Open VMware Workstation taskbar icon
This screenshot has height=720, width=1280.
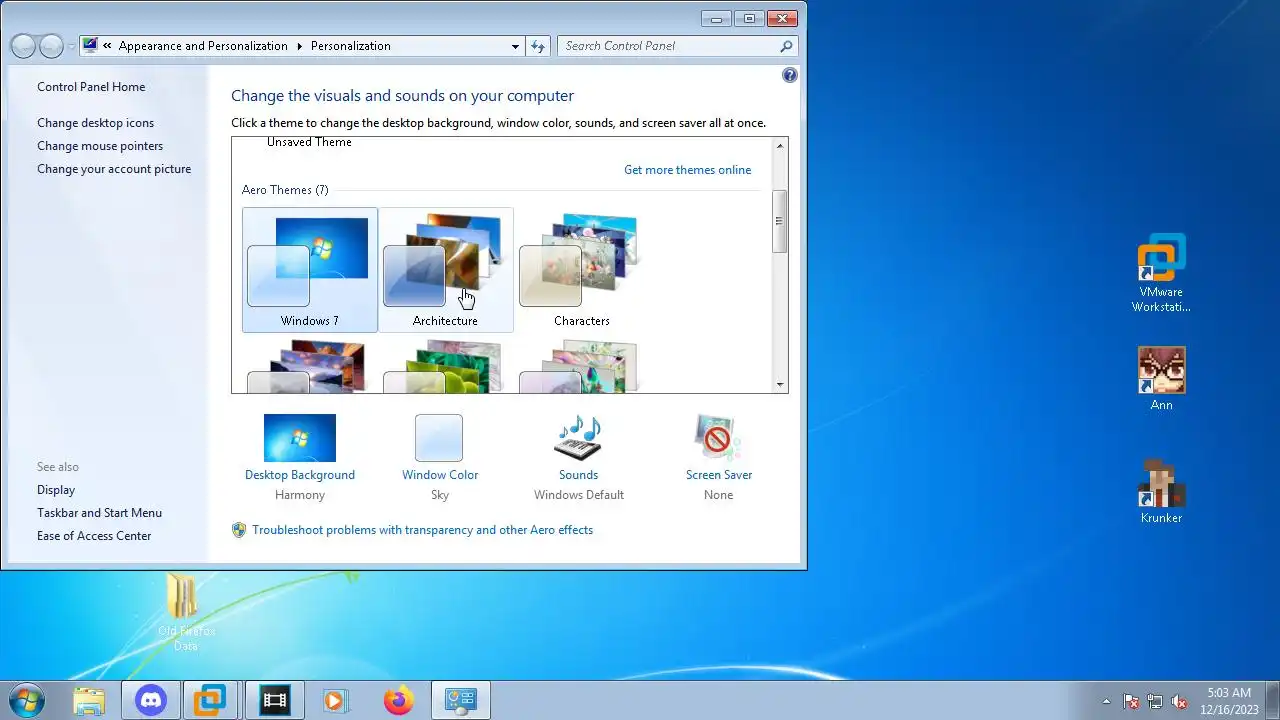click(x=210, y=700)
